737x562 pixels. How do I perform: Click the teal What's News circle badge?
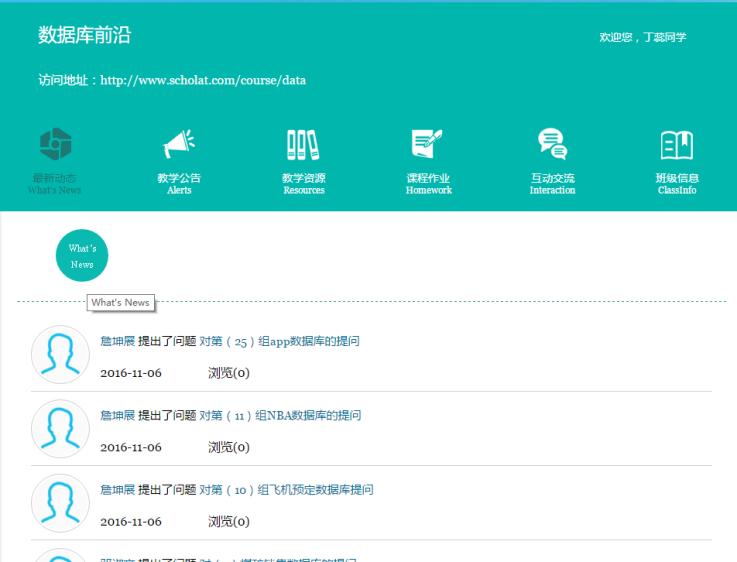81,257
